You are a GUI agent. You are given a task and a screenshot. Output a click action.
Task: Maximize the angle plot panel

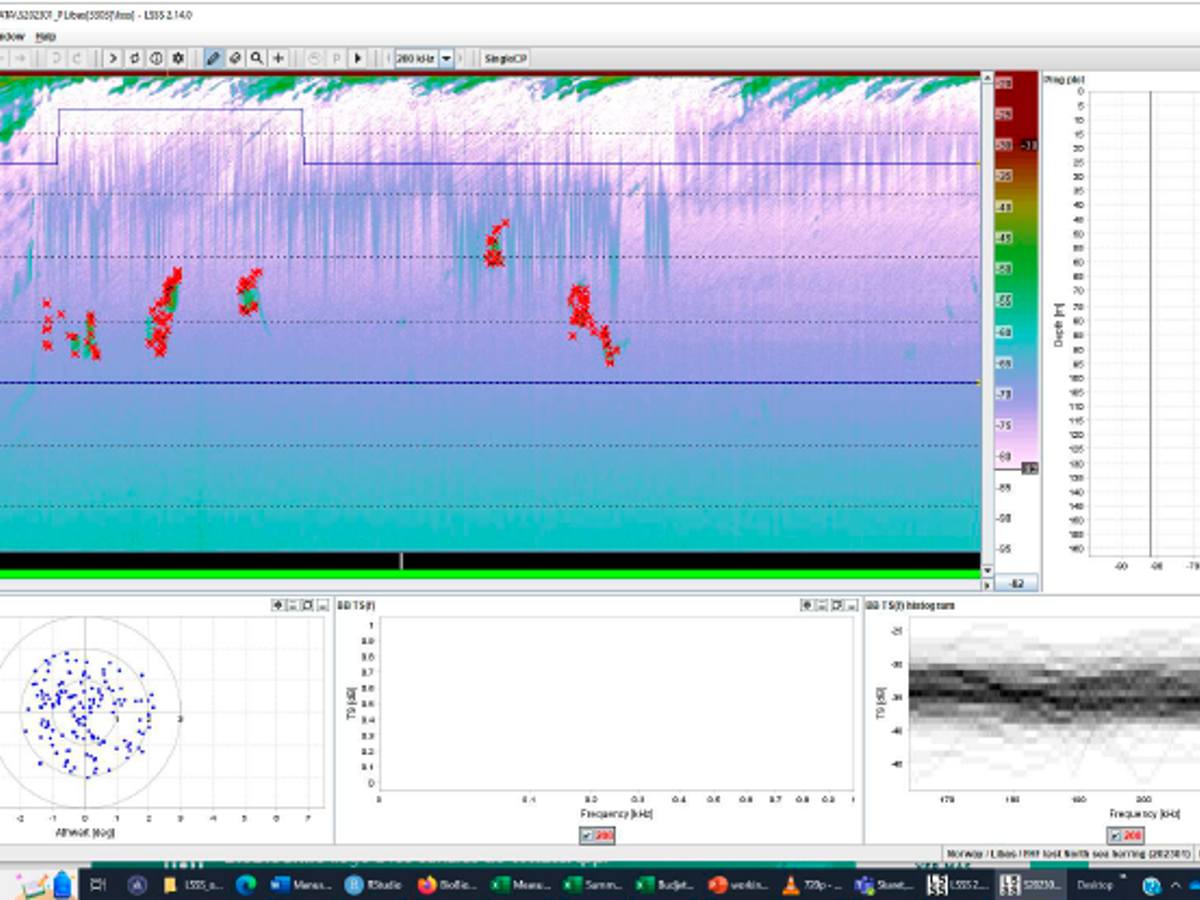(x=307, y=605)
